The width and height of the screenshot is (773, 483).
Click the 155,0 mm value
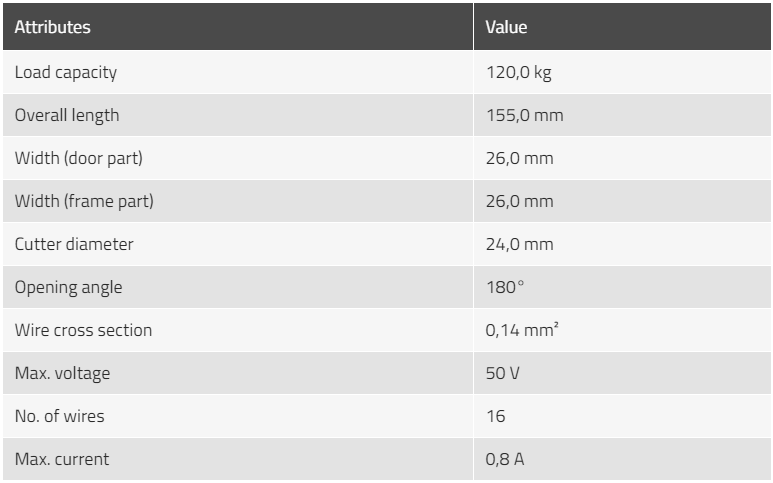pyautogui.click(x=525, y=115)
